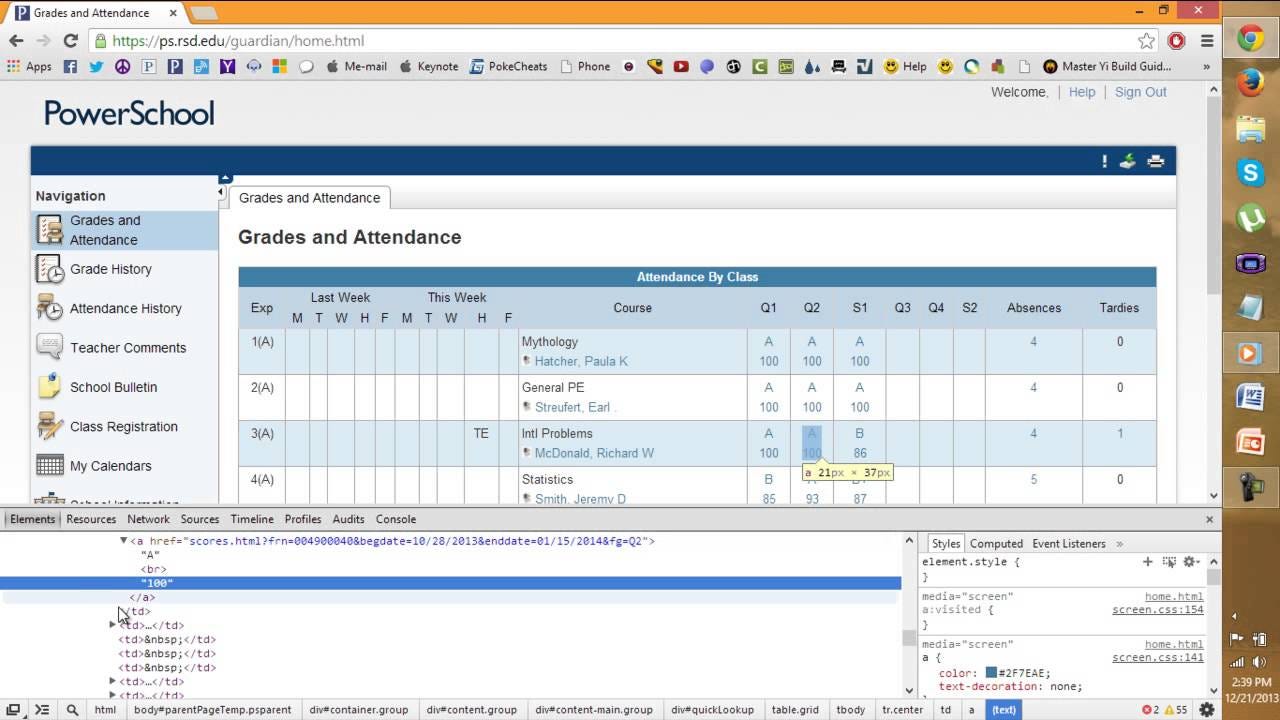Screen dimensions: 1280x720
Task: Click the printer icon in PowerSchool header
Action: [1156, 161]
